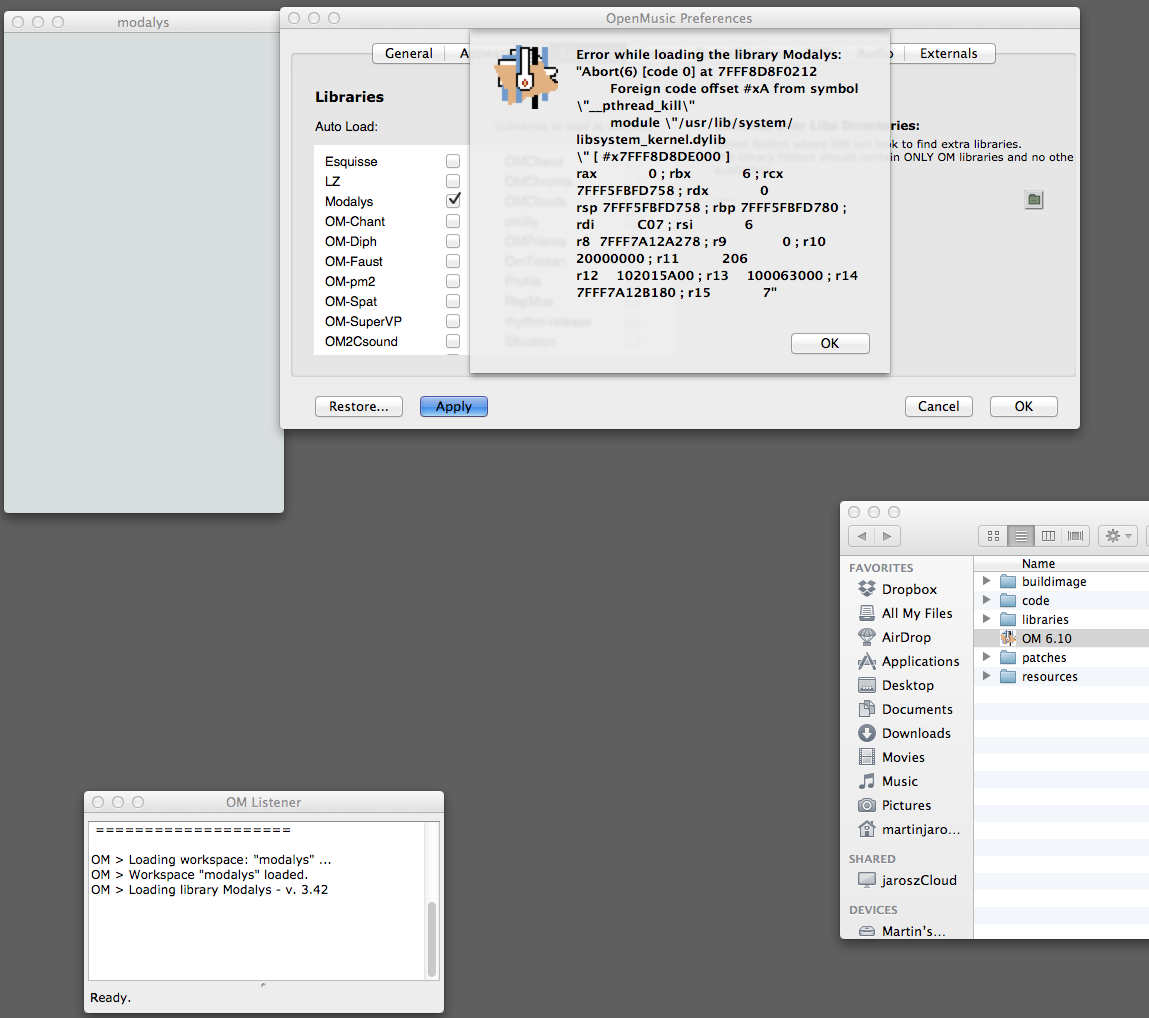Confirm Preferences with the OK button
This screenshot has width=1149, height=1018.
(x=1023, y=406)
